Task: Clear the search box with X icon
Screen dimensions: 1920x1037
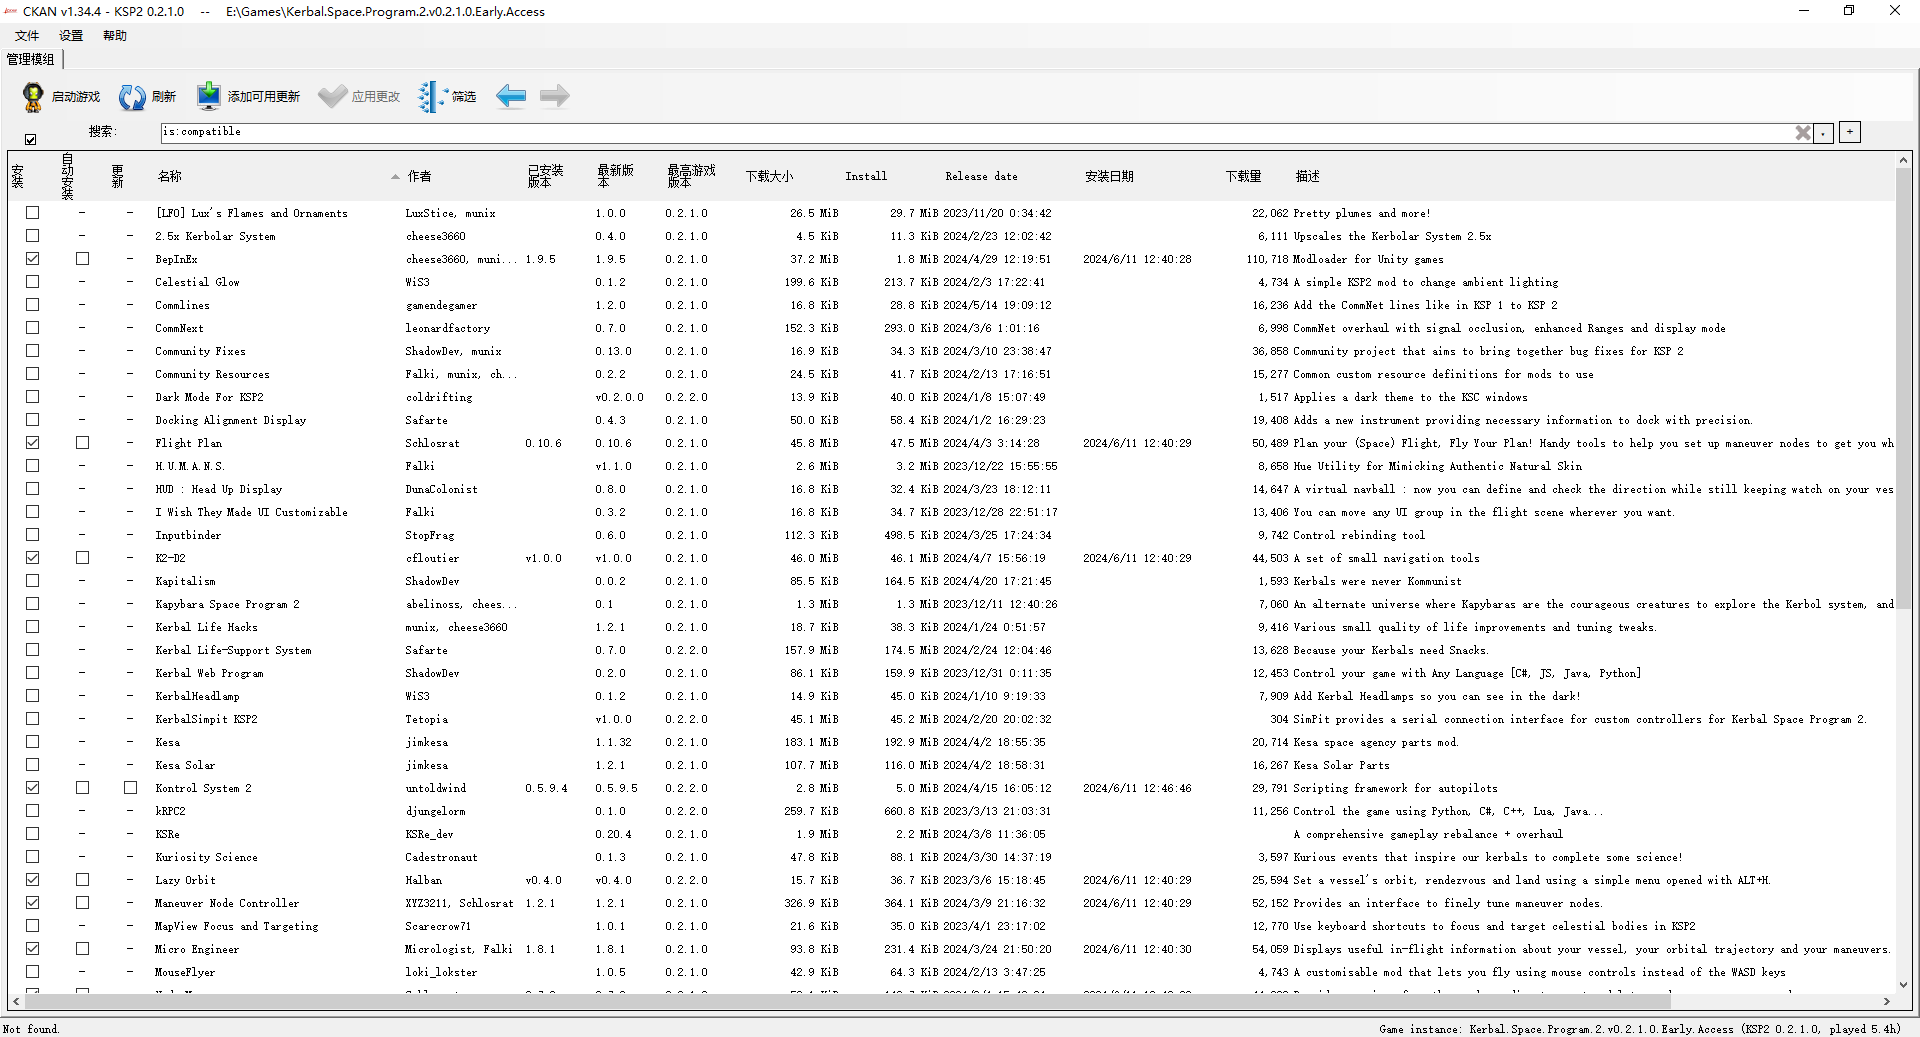Action: 1803,133
